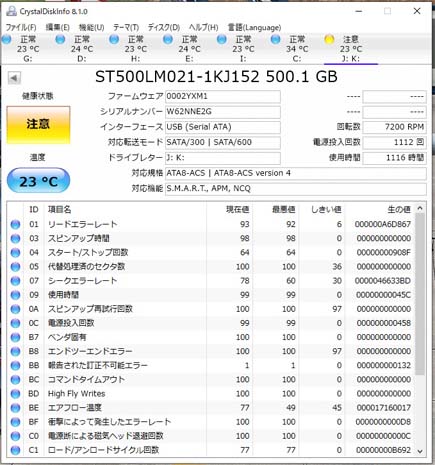
Task: Select raw value 000000A6D867
Action: 383,224
